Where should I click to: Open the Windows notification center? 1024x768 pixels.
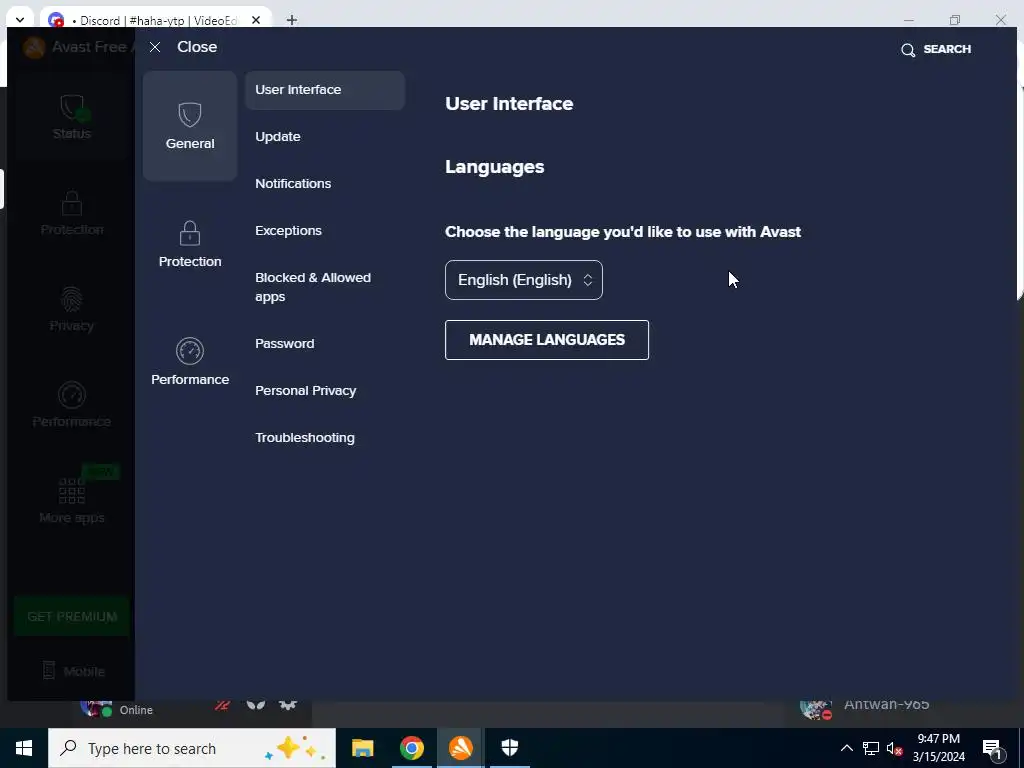[x=992, y=748]
